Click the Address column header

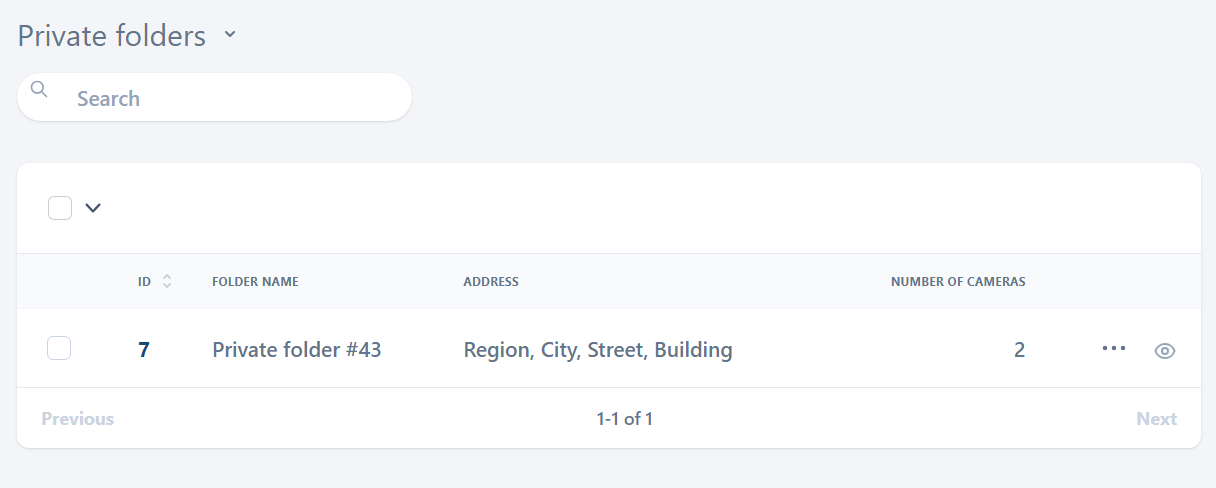coord(491,282)
